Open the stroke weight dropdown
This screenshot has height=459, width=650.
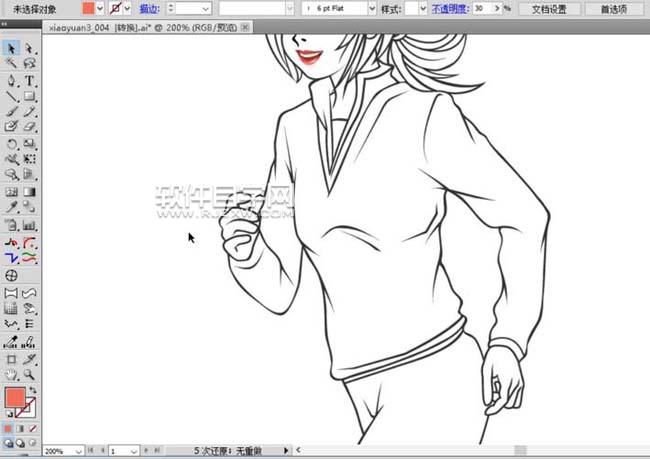[206, 8]
